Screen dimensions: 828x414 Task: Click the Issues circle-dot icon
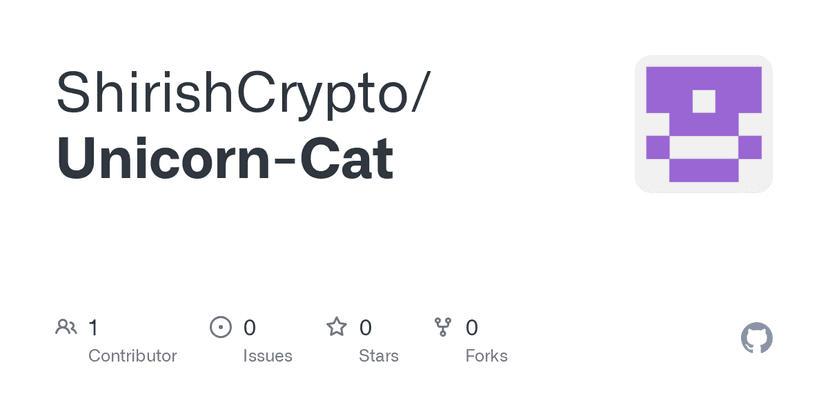click(x=220, y=326)
